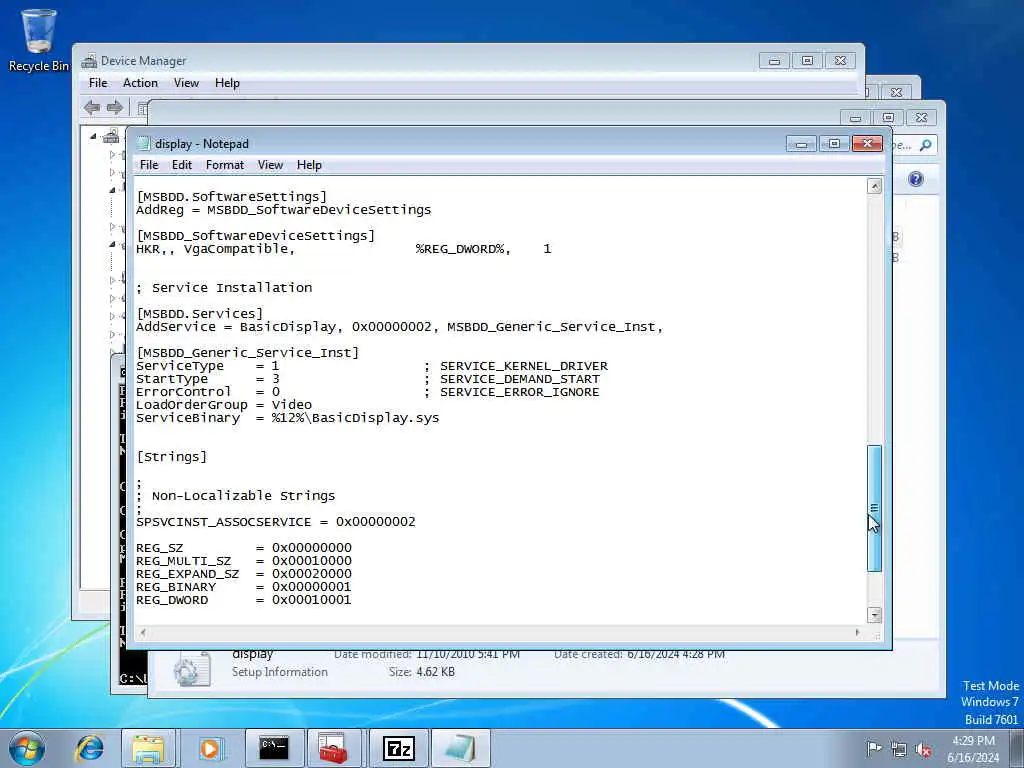Click 'Size: 4.62 KB' in Explorer details pane

(422, 671)
